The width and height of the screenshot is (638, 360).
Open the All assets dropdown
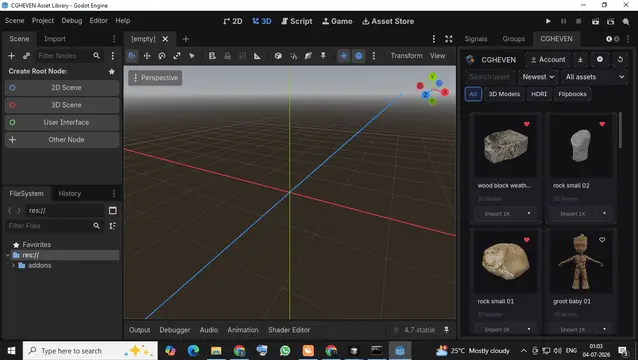click(x=594, y=77)
